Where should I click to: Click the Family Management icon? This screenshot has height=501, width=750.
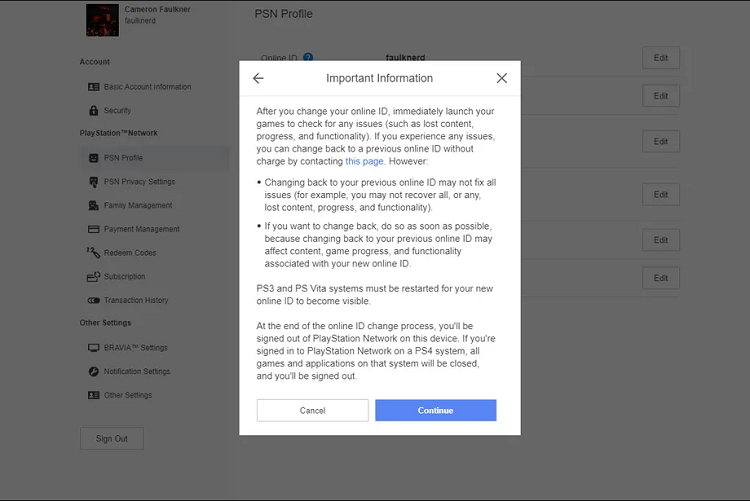(93, 205)
